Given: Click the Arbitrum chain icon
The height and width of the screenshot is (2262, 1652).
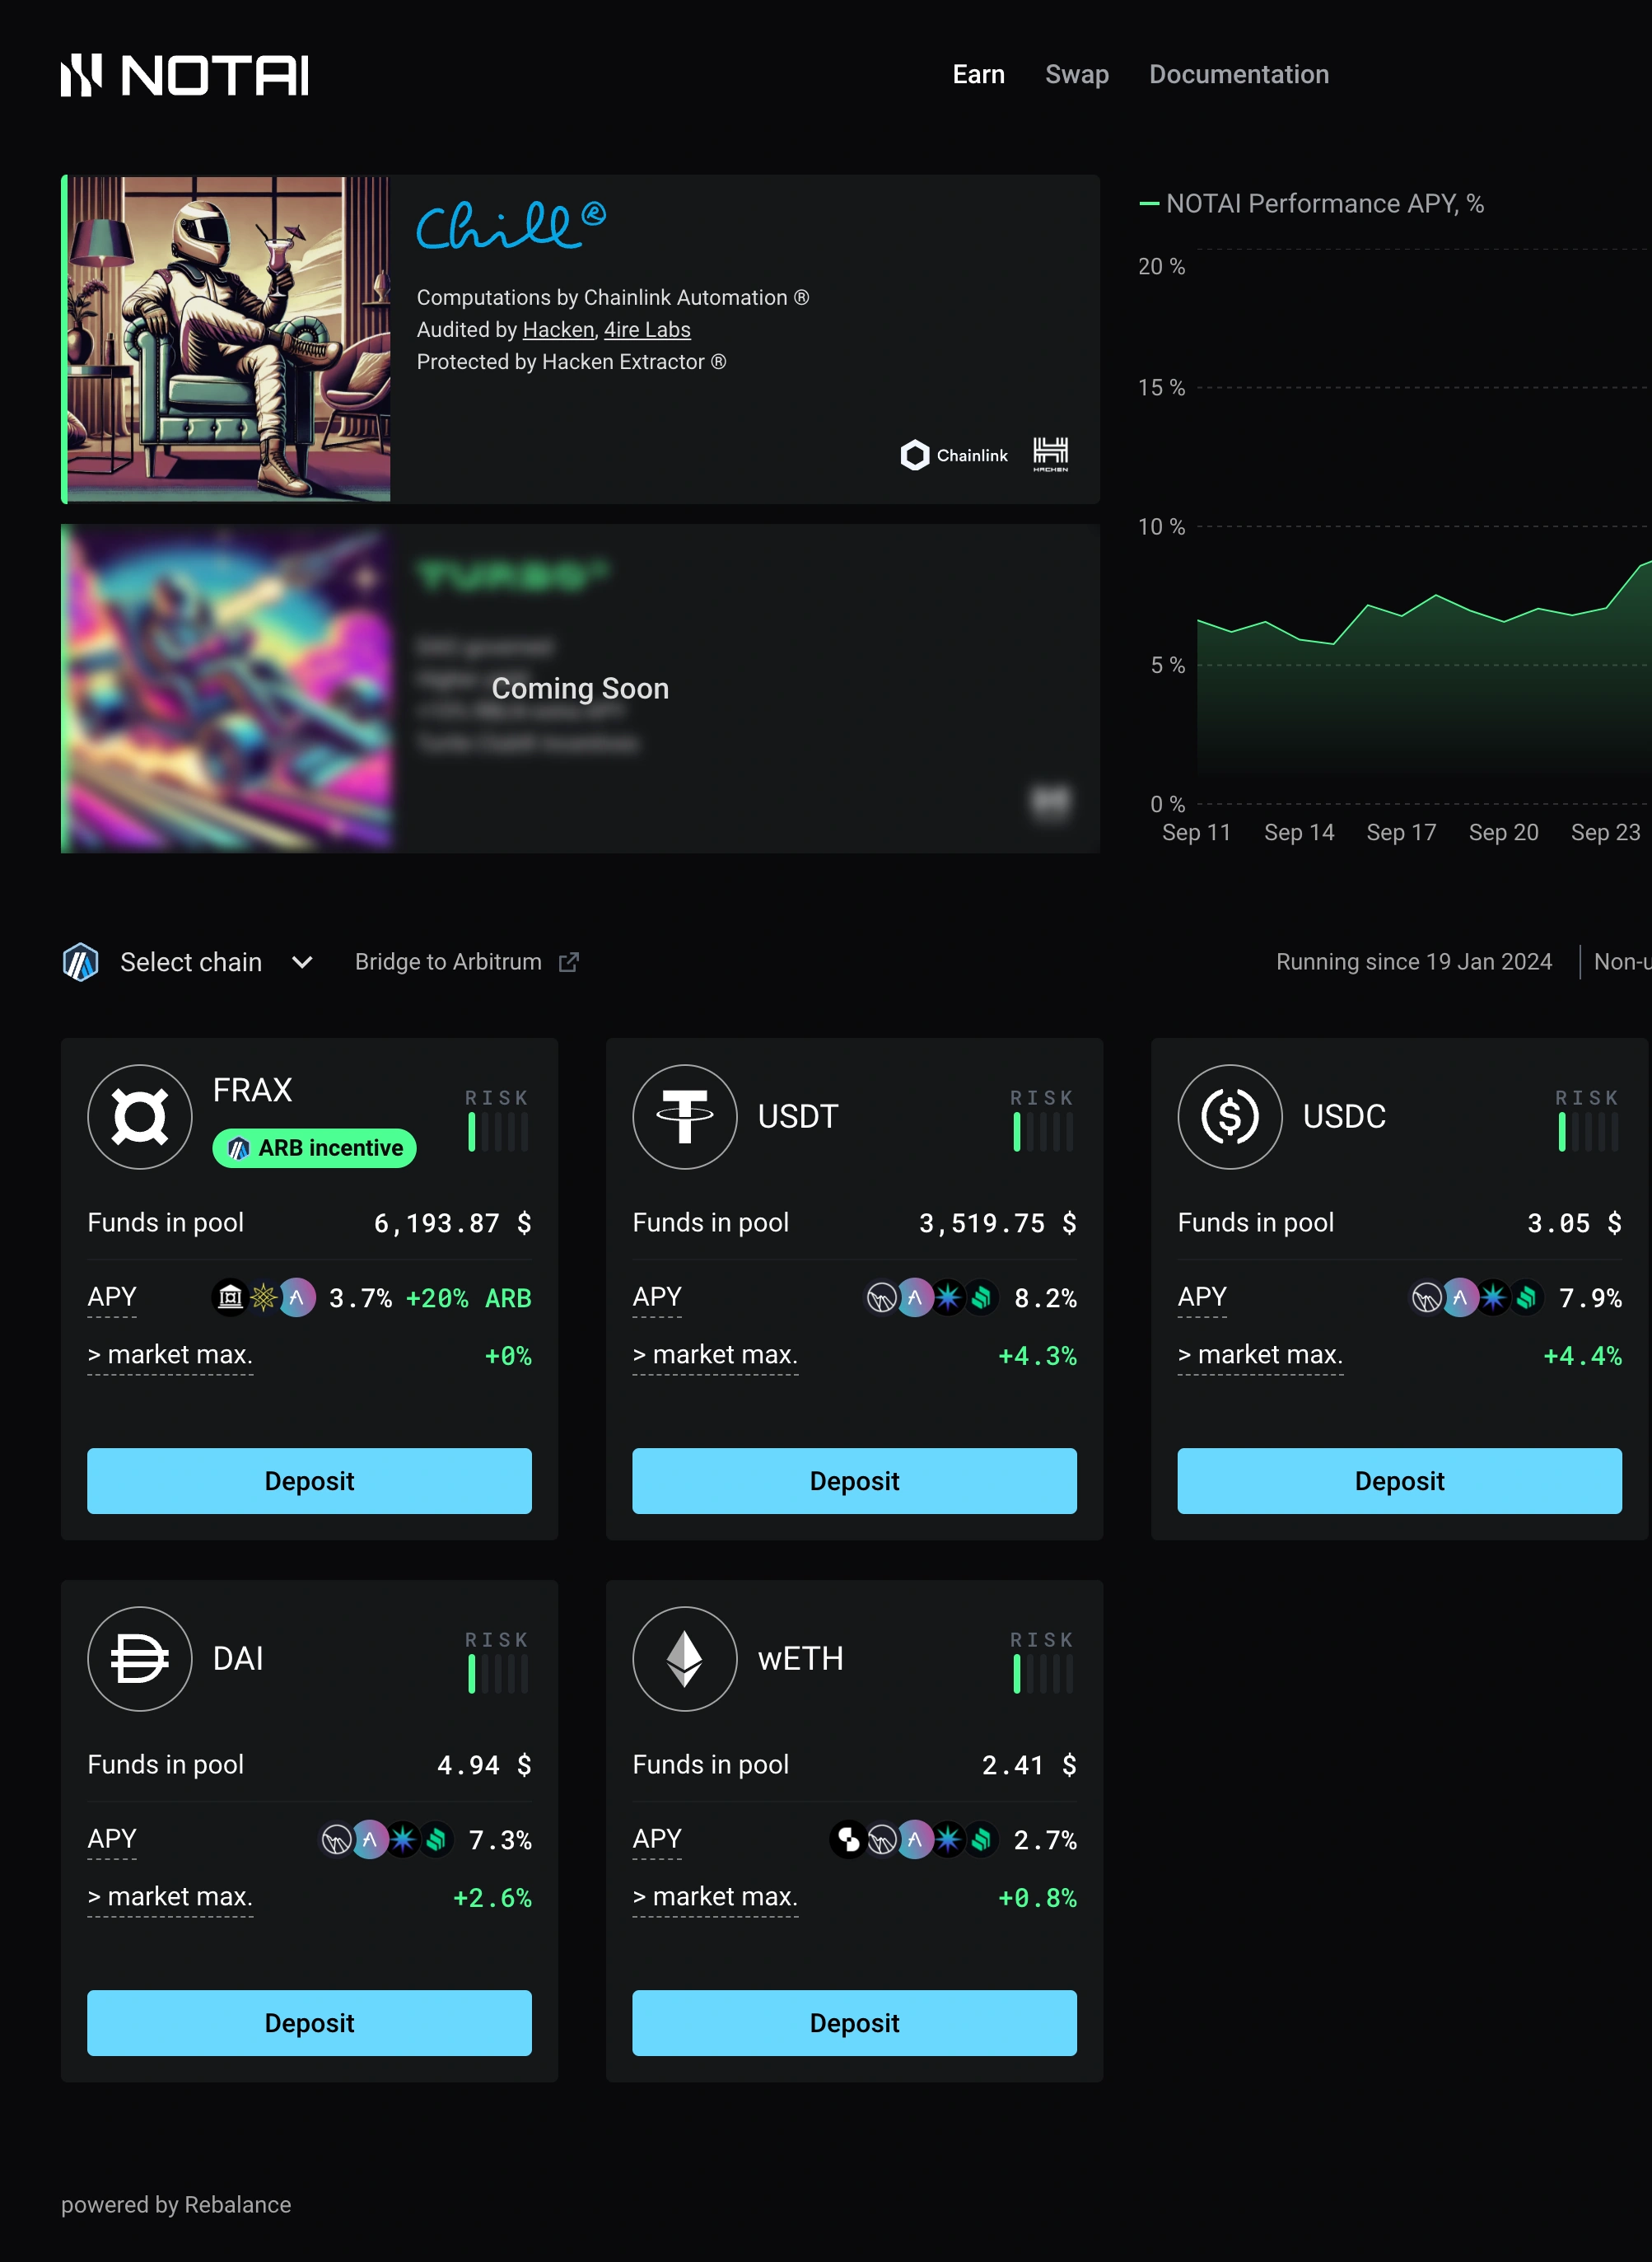Looking at the screenshot, I should coord(80,962).
